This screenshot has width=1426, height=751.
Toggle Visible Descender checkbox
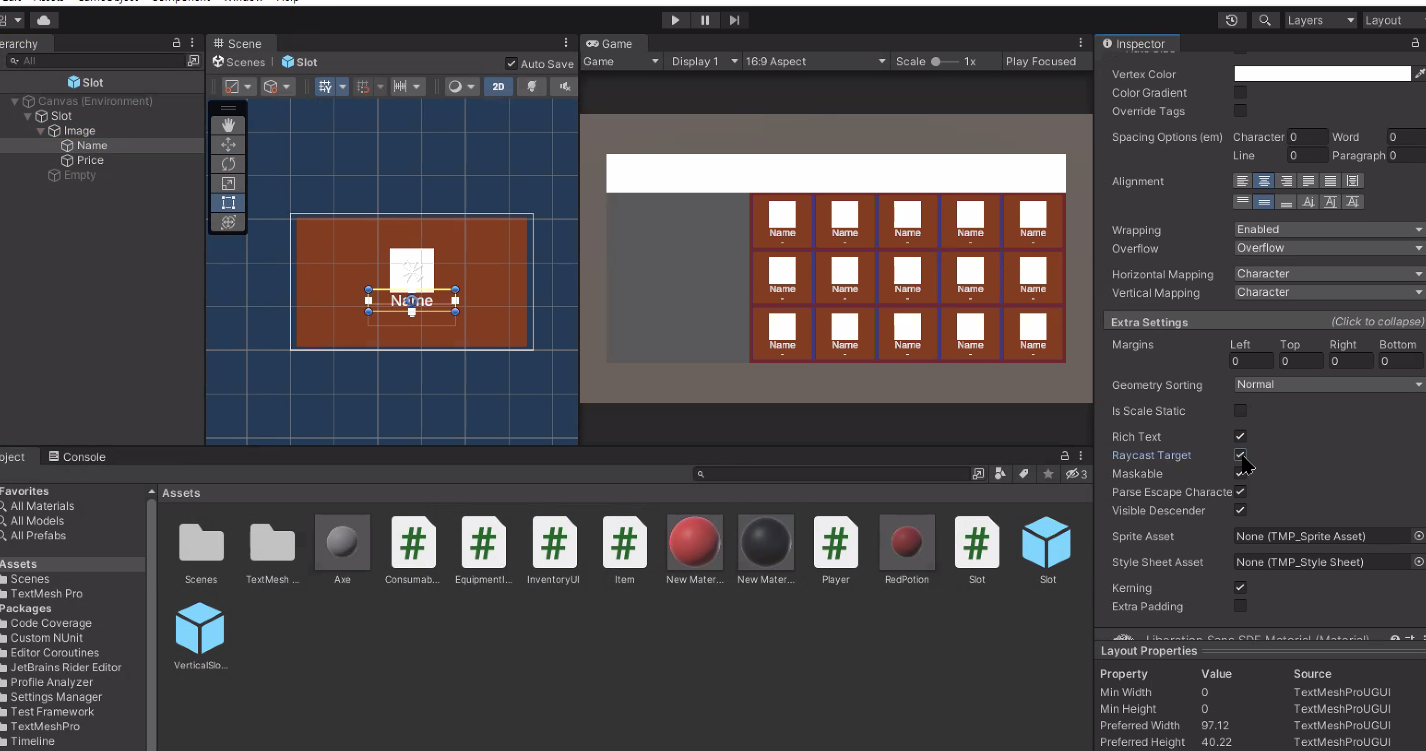[1240, 510]
